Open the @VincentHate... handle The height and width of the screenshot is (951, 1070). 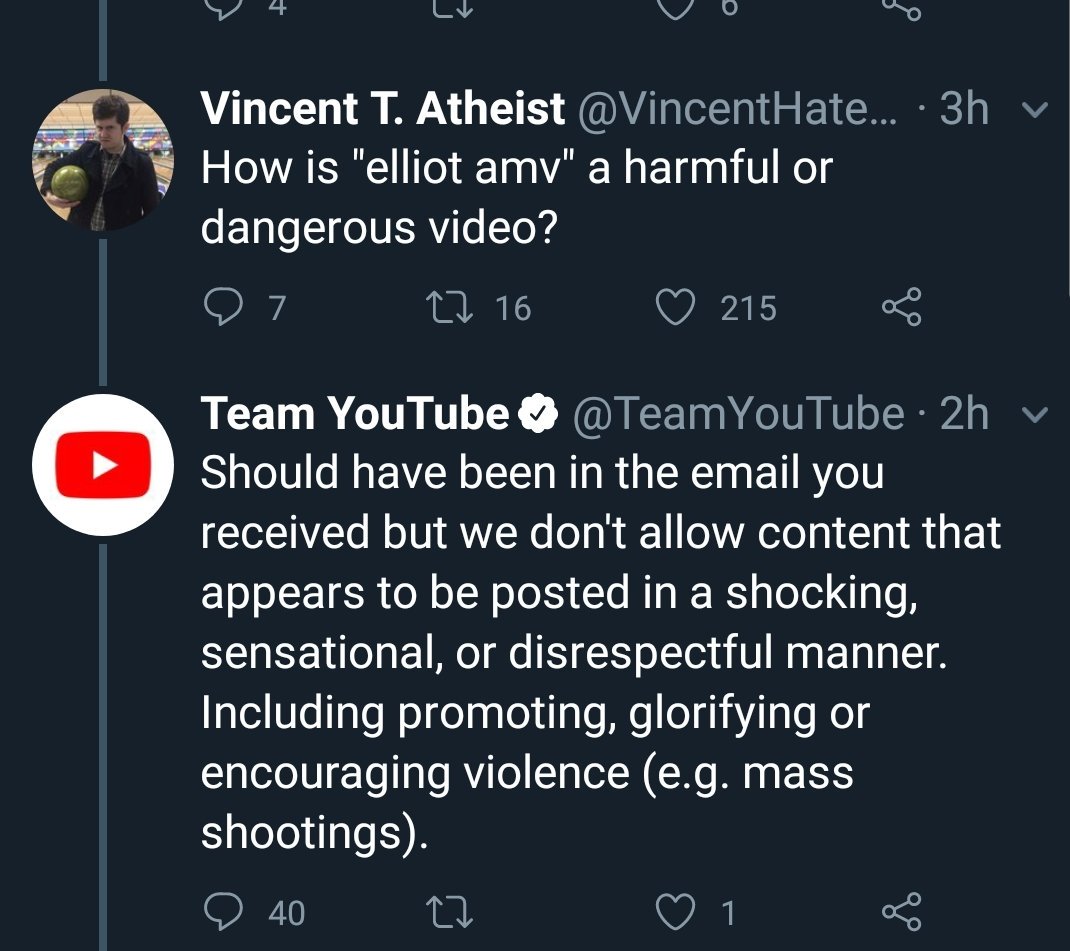(x=738, y=109)
